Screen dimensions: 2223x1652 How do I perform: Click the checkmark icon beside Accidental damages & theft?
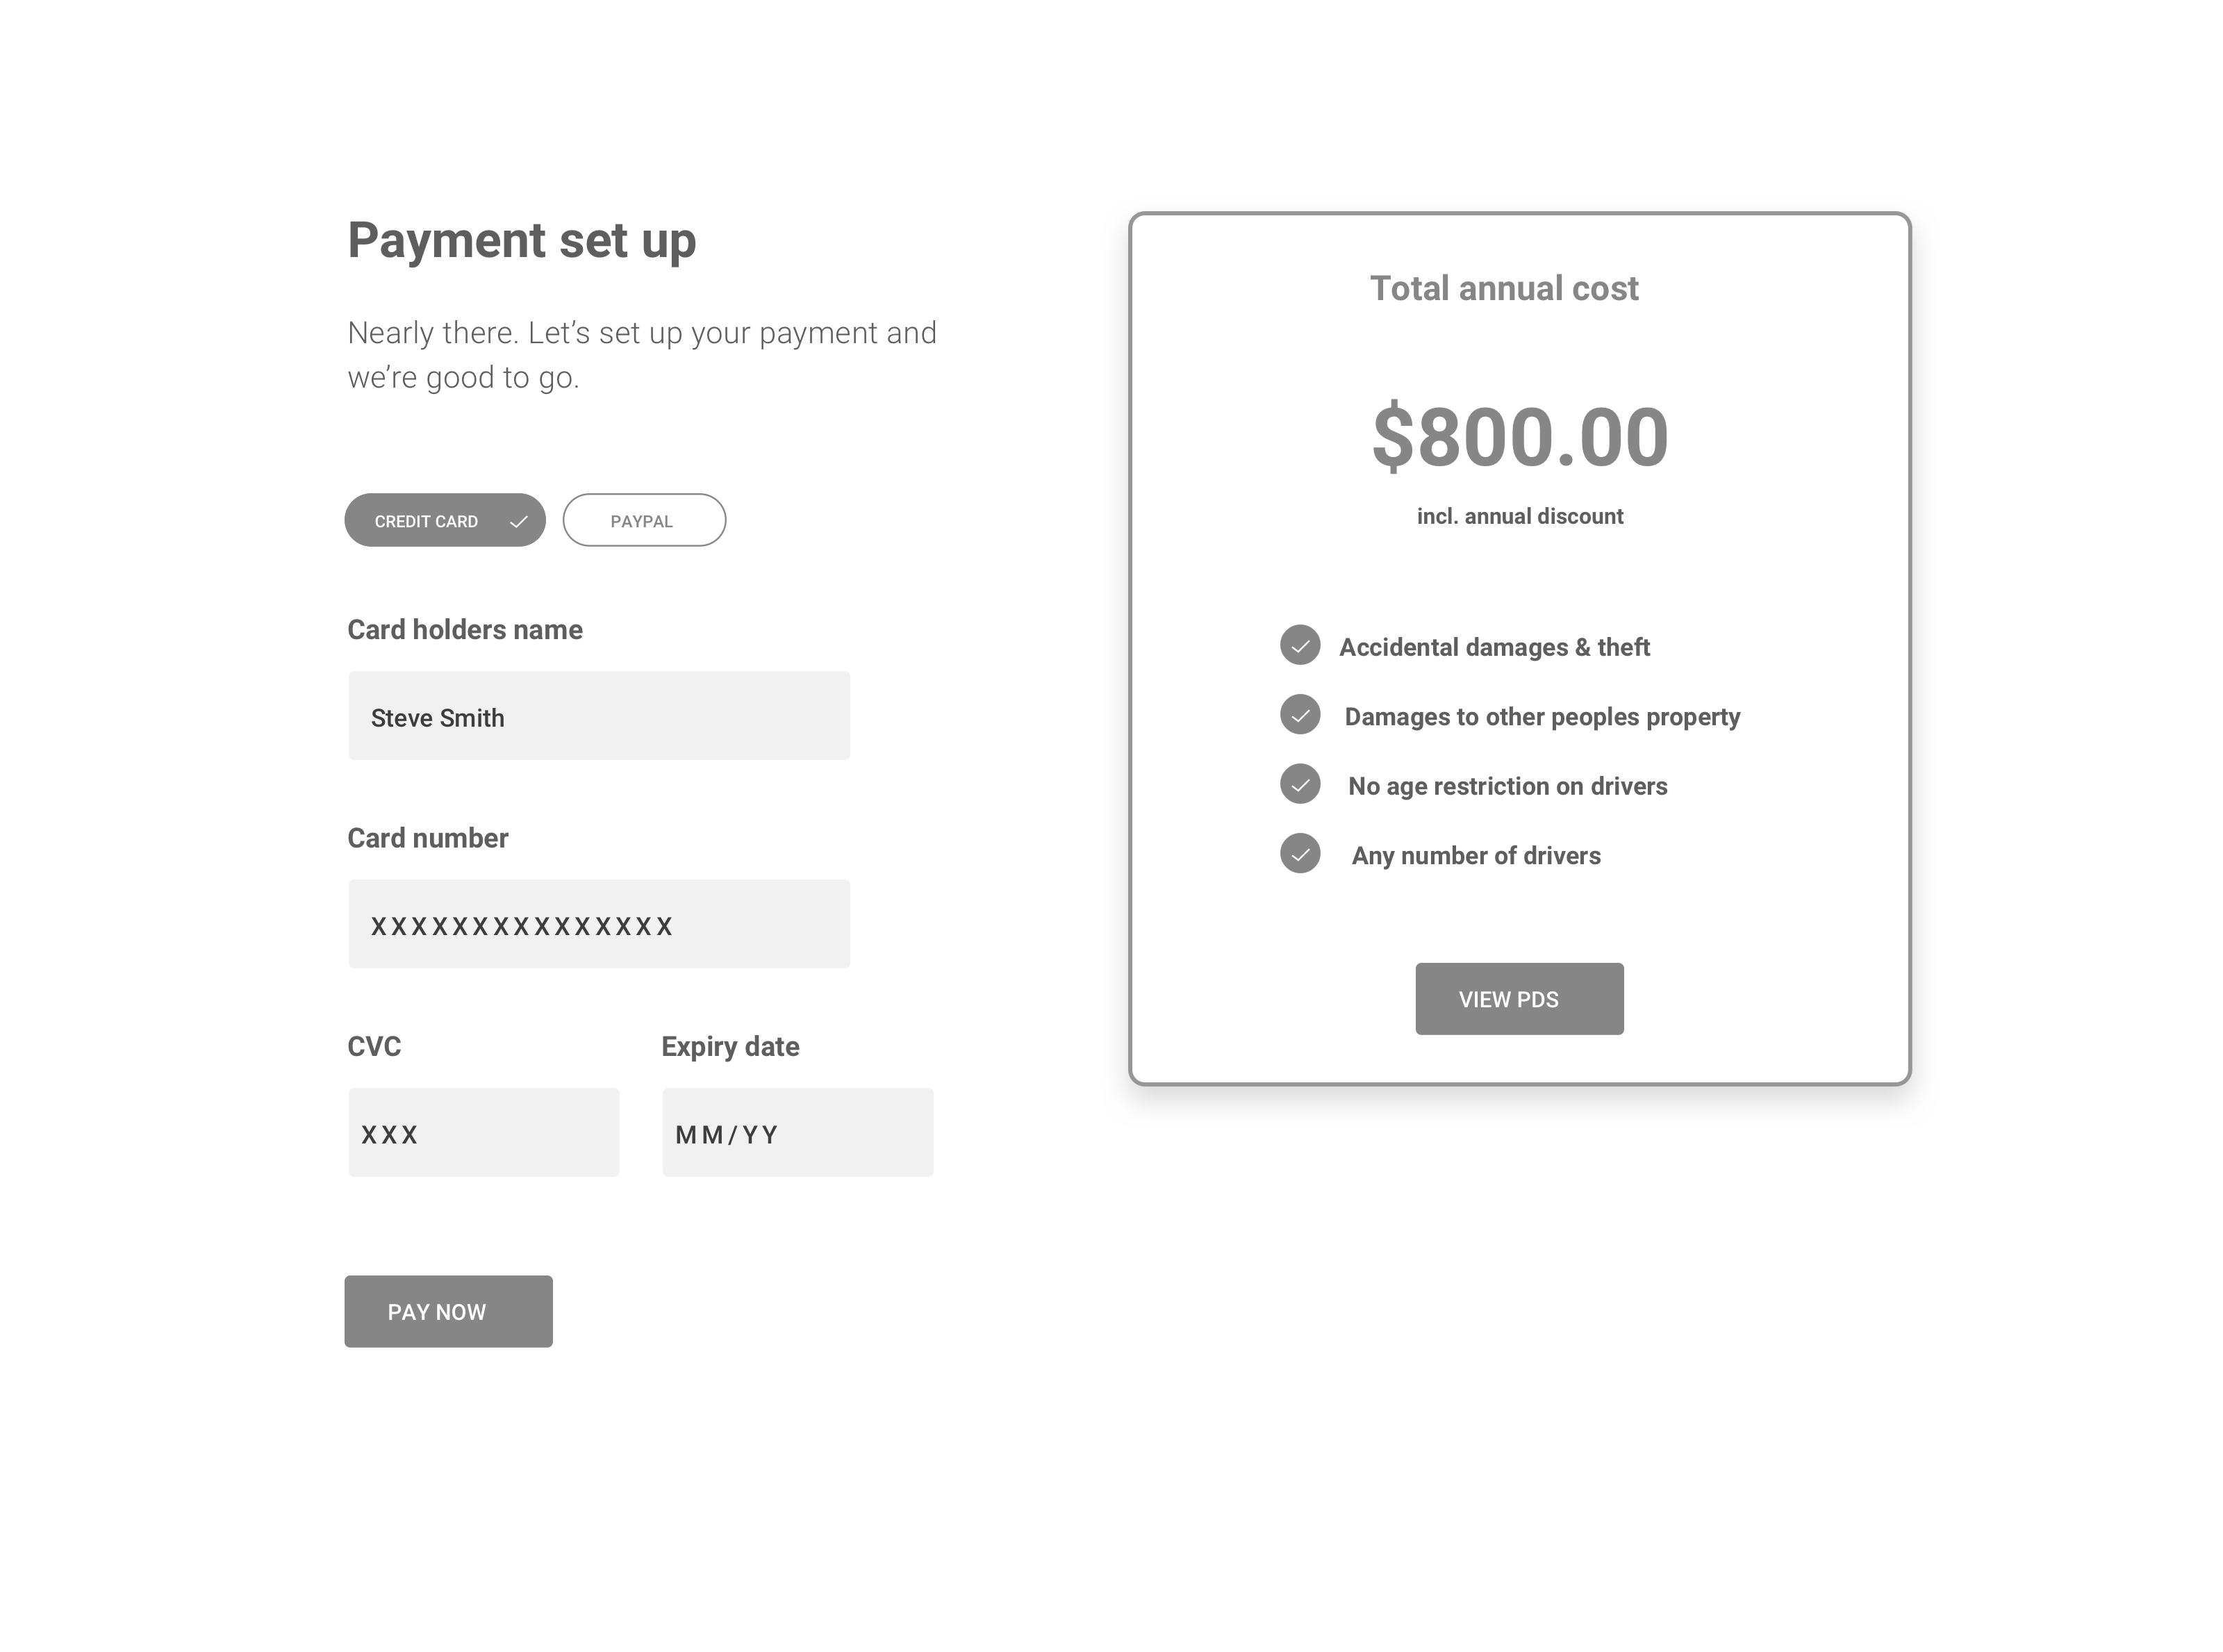coord(1300,645)
